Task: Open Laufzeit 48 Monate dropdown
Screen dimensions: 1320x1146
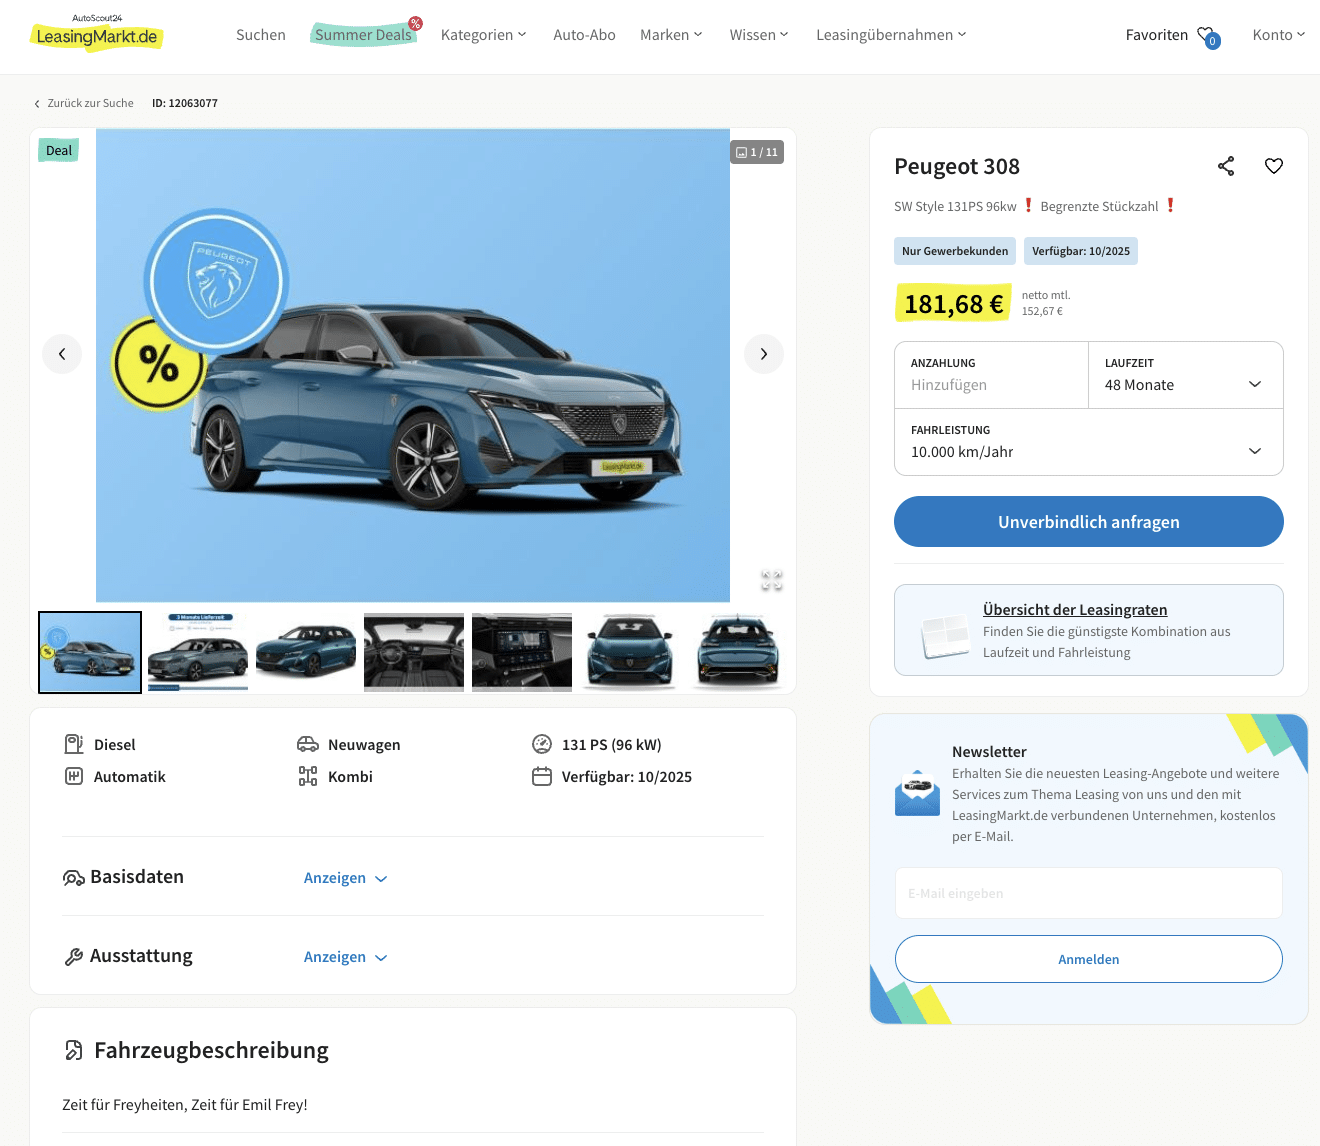Action: [x=1186, y=375]
